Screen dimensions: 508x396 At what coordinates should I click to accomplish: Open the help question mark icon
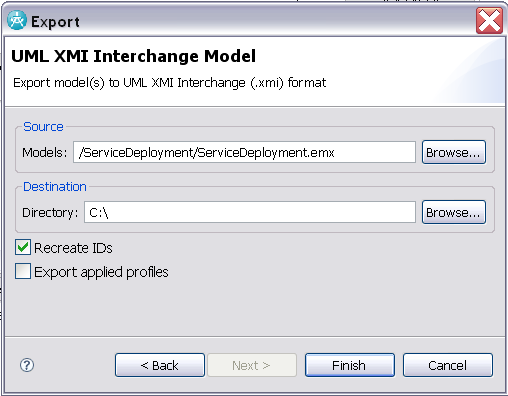pos(27,365)
